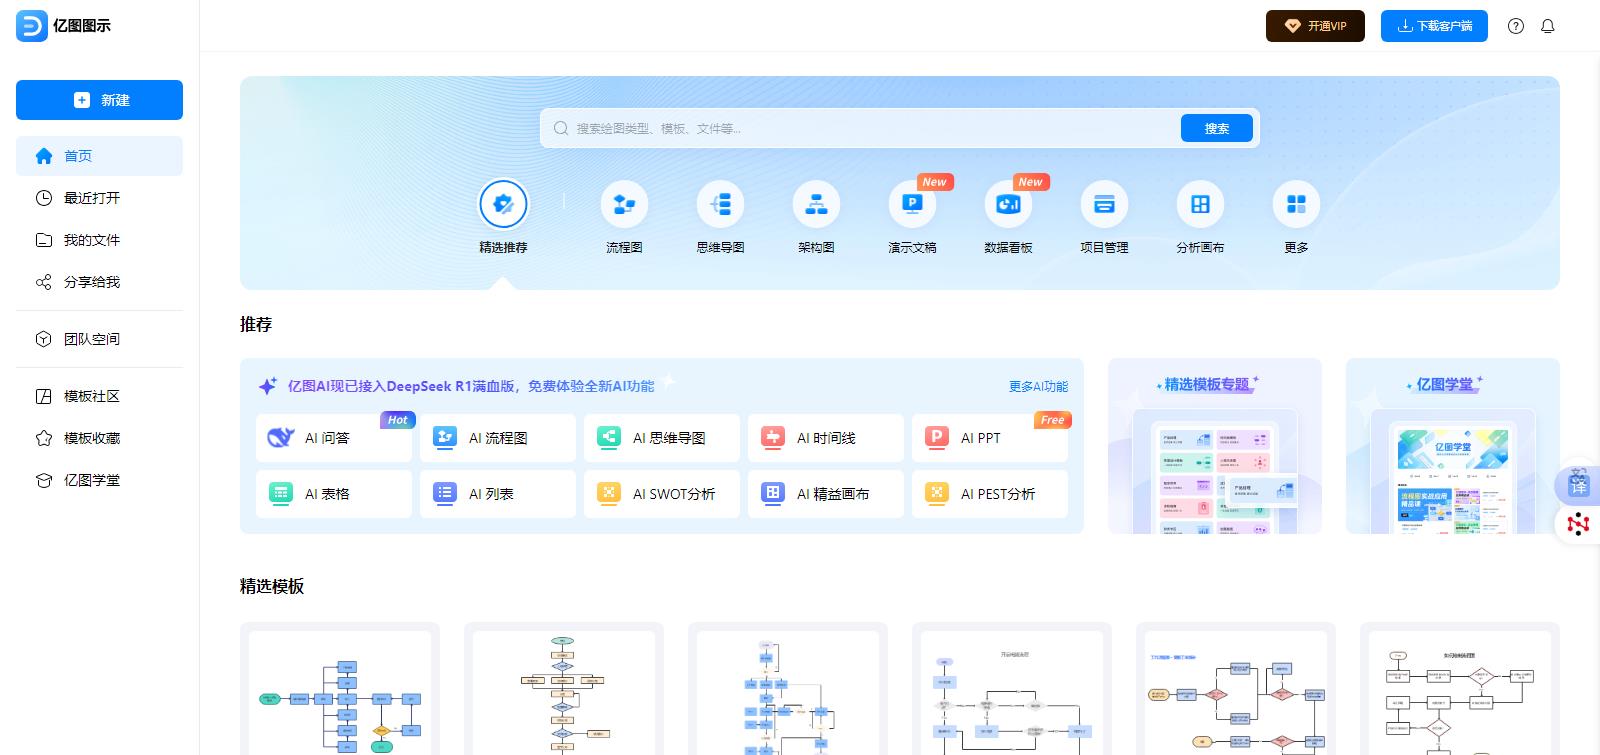Select the 架构图 icon
Viewport: 1600px width, 755px height.
click(816, 204)
